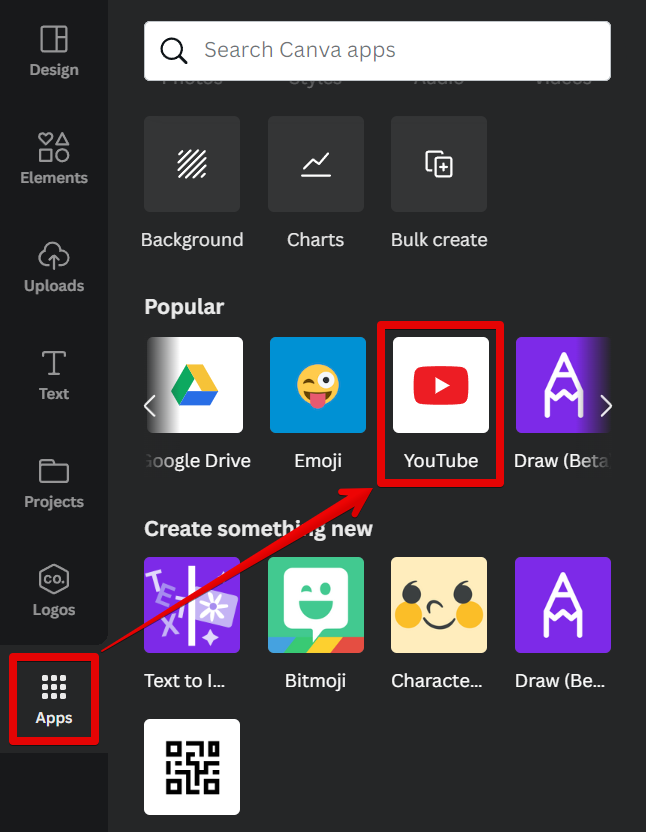Open the QR code app tile

click(x=192, y=767)
